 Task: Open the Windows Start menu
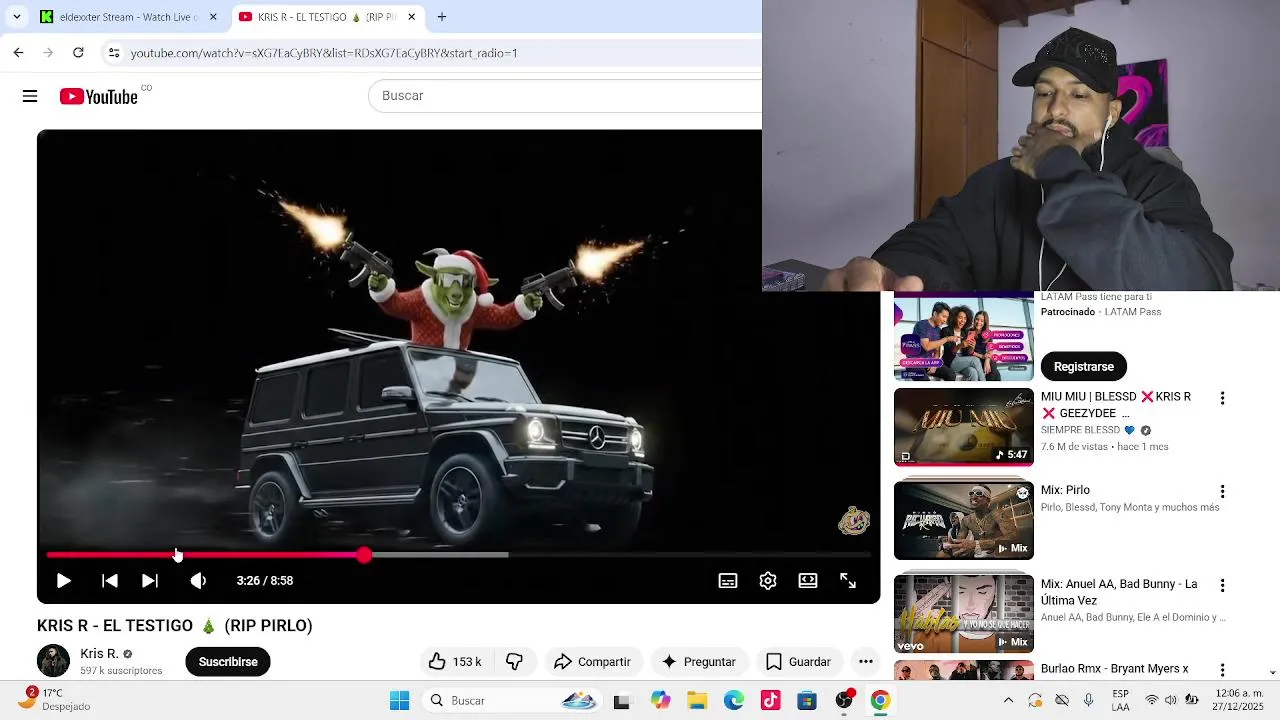coord(399,701)
